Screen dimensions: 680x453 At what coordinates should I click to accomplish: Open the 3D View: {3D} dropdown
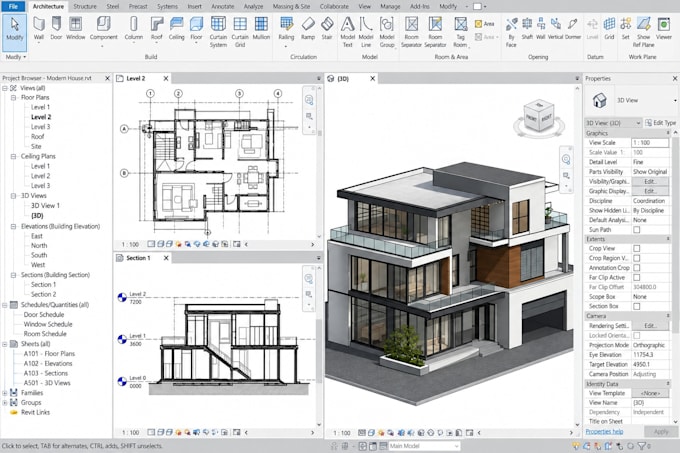pyautogui.click(x=613, y=123)
